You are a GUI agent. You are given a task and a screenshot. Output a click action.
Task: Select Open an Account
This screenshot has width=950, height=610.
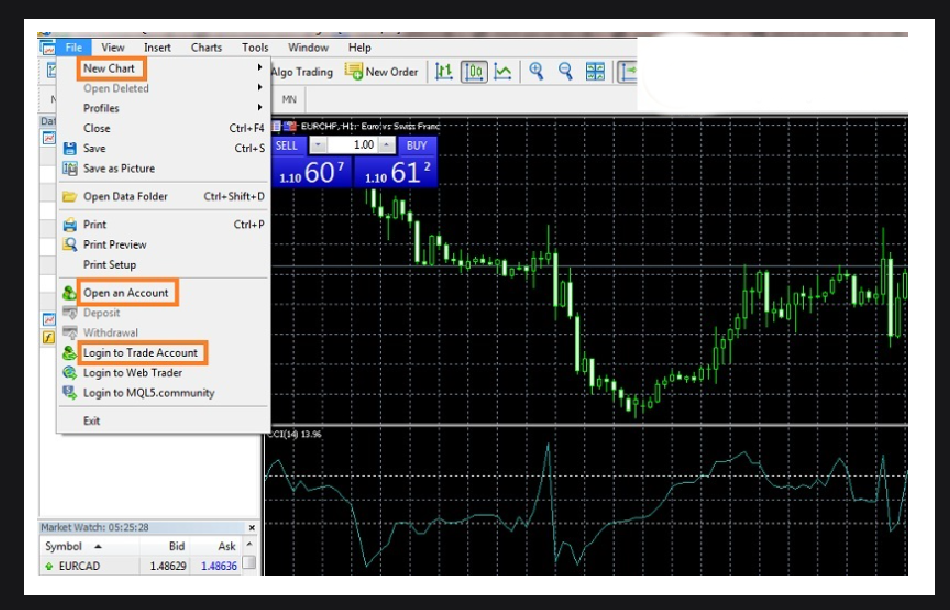[127, 293]
